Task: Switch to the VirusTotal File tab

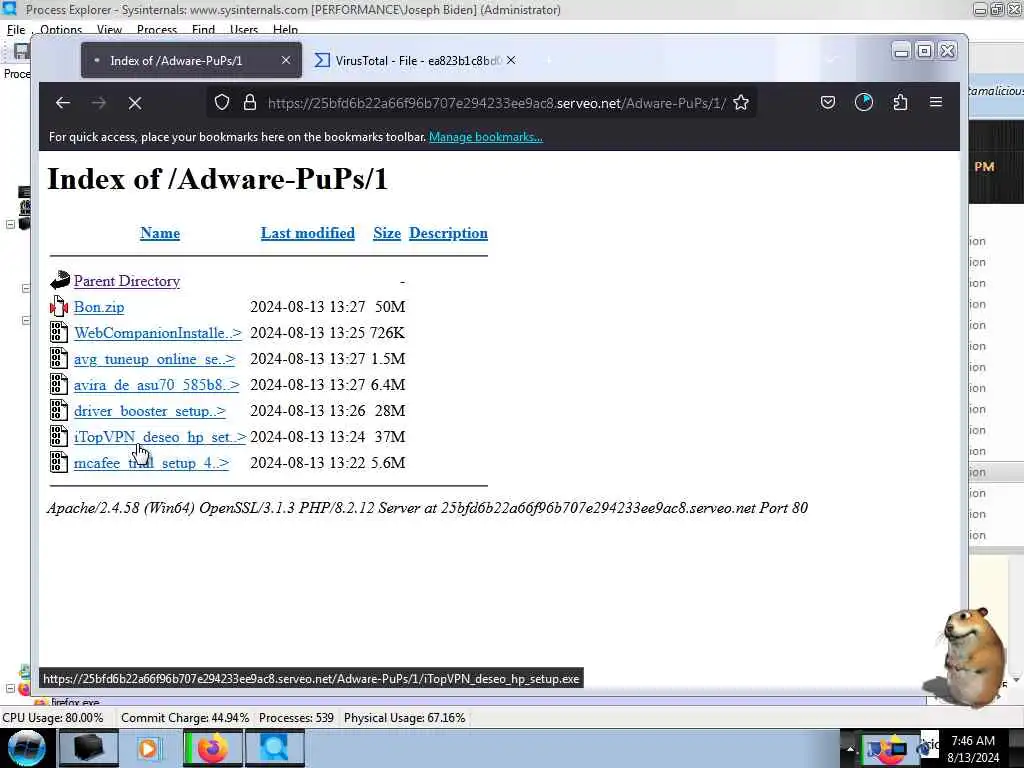Action: click(415, 60)
